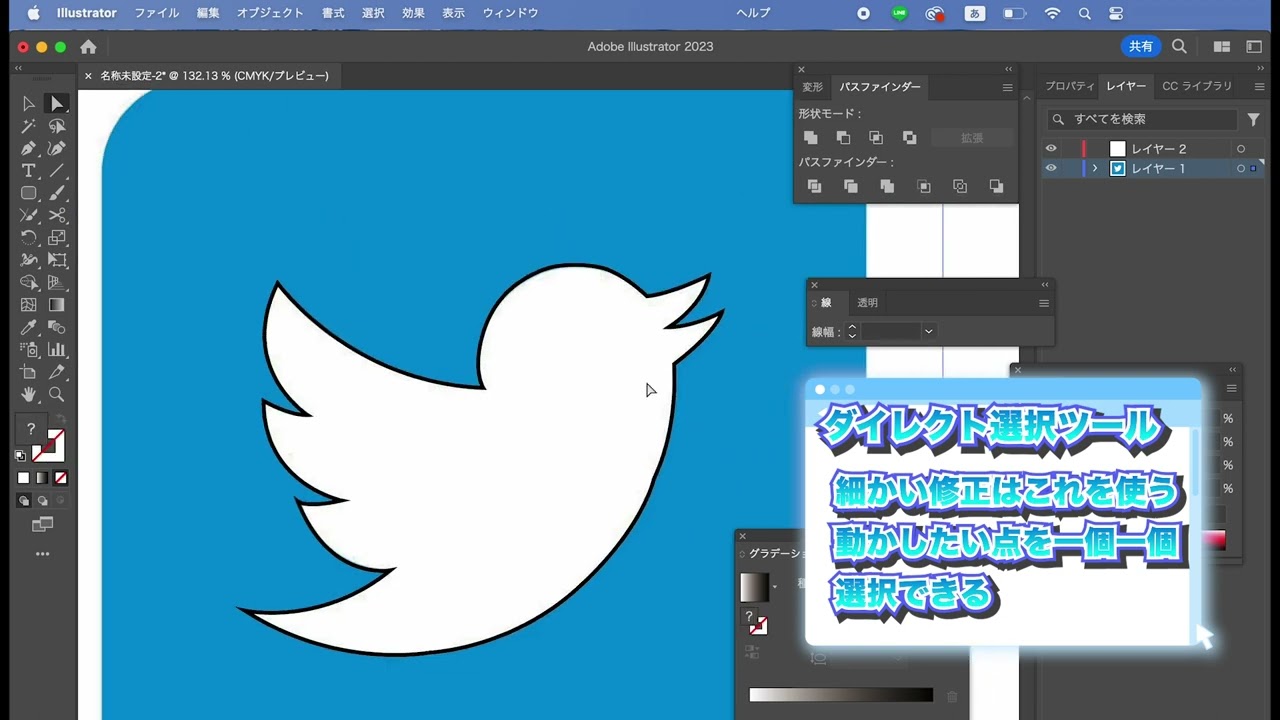
Task: Click Pathfinder Minus Front icon
Action: coord(843,138)
